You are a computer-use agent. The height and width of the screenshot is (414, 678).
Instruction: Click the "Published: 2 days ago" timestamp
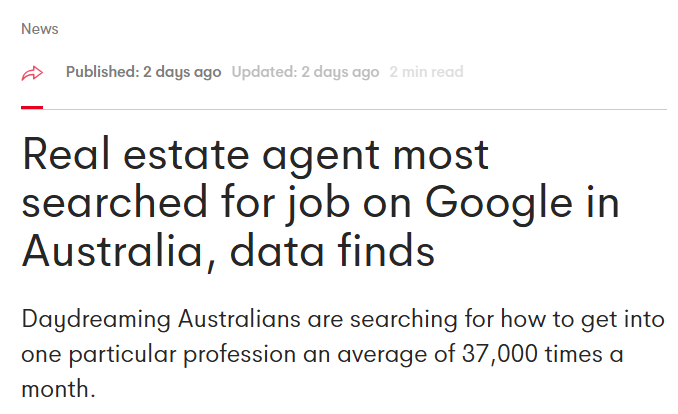click(143, 72)
